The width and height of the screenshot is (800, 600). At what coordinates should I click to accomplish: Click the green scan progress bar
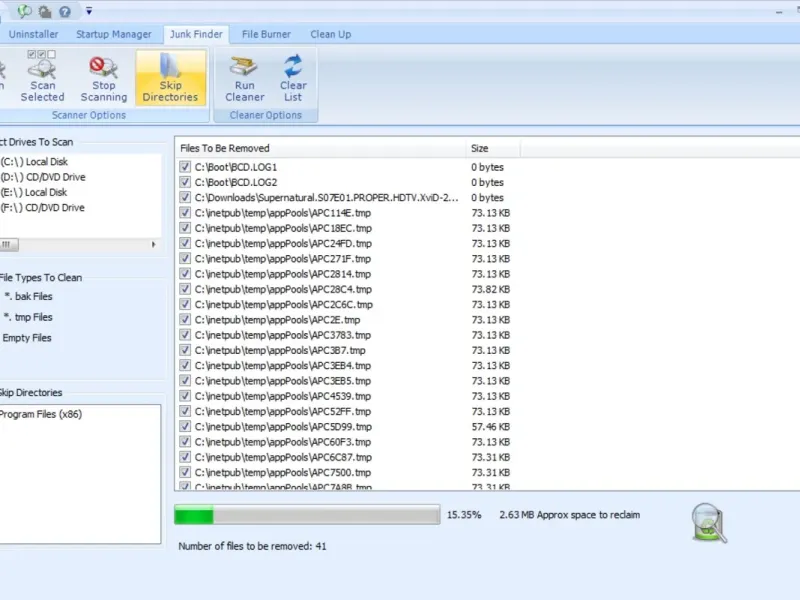(x=307, y=515)
